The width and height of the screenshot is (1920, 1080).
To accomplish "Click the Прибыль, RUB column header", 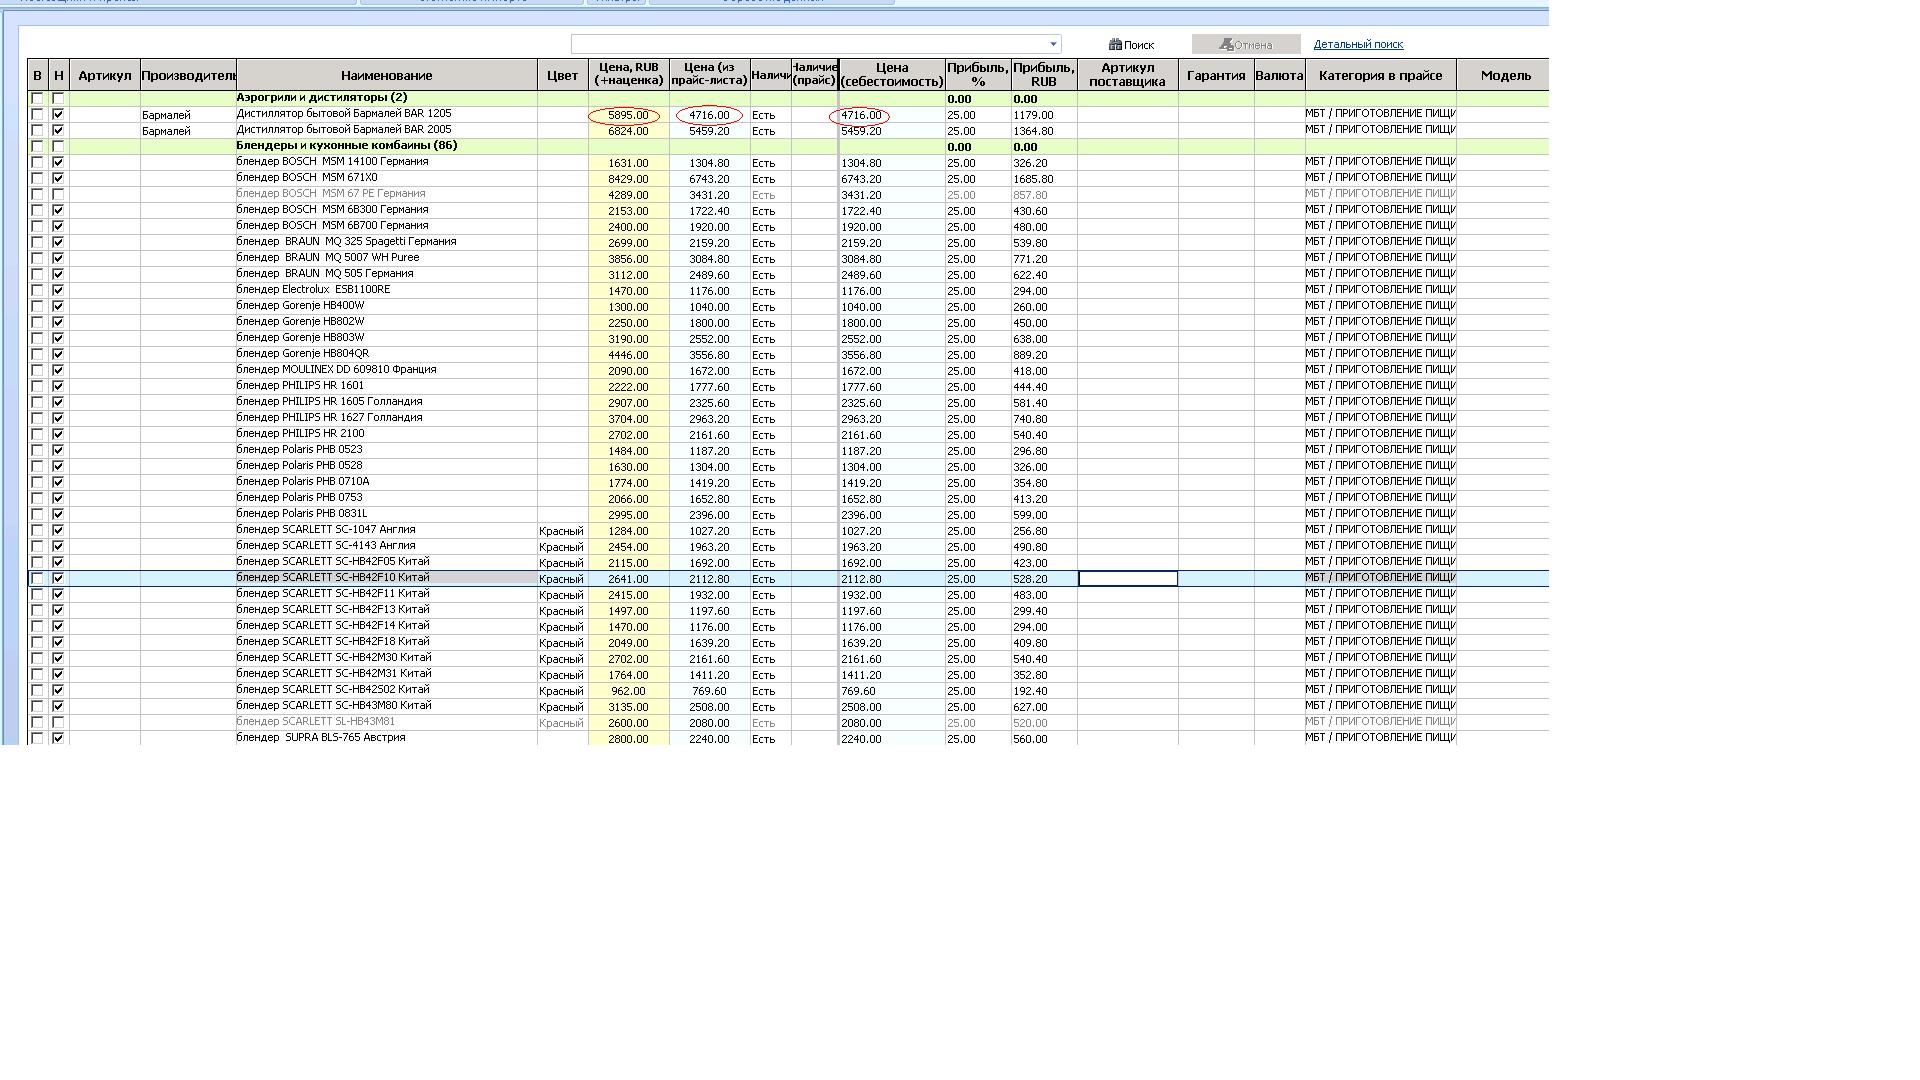I will 1044,75.
